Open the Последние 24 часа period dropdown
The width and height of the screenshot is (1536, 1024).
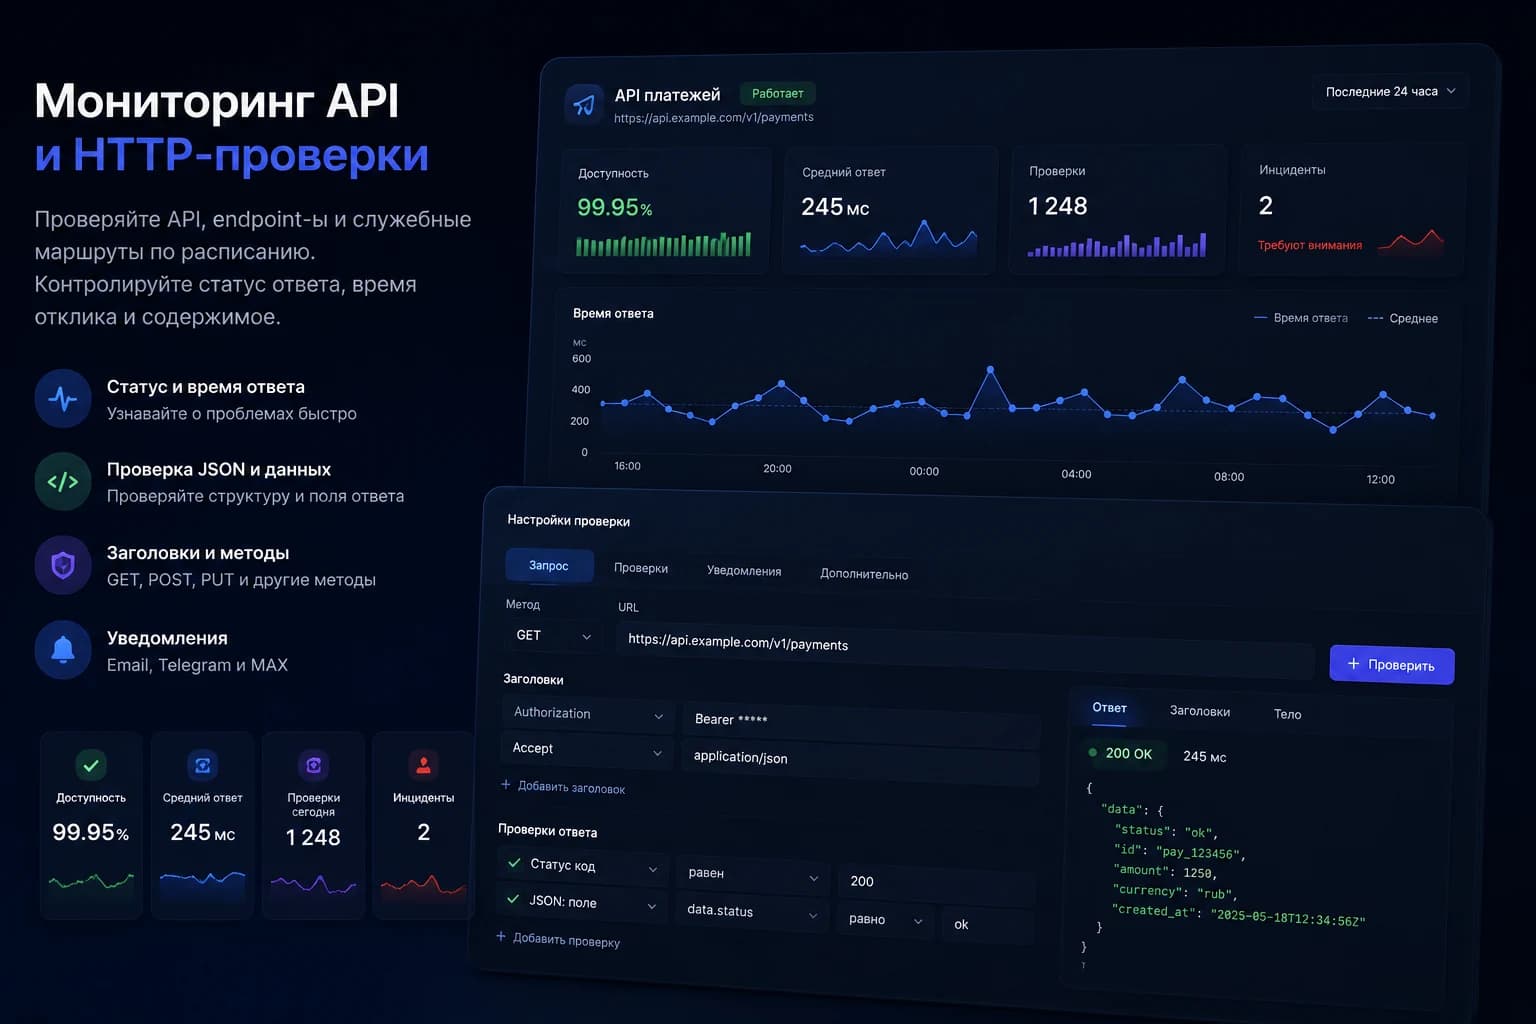point(1390,91)
